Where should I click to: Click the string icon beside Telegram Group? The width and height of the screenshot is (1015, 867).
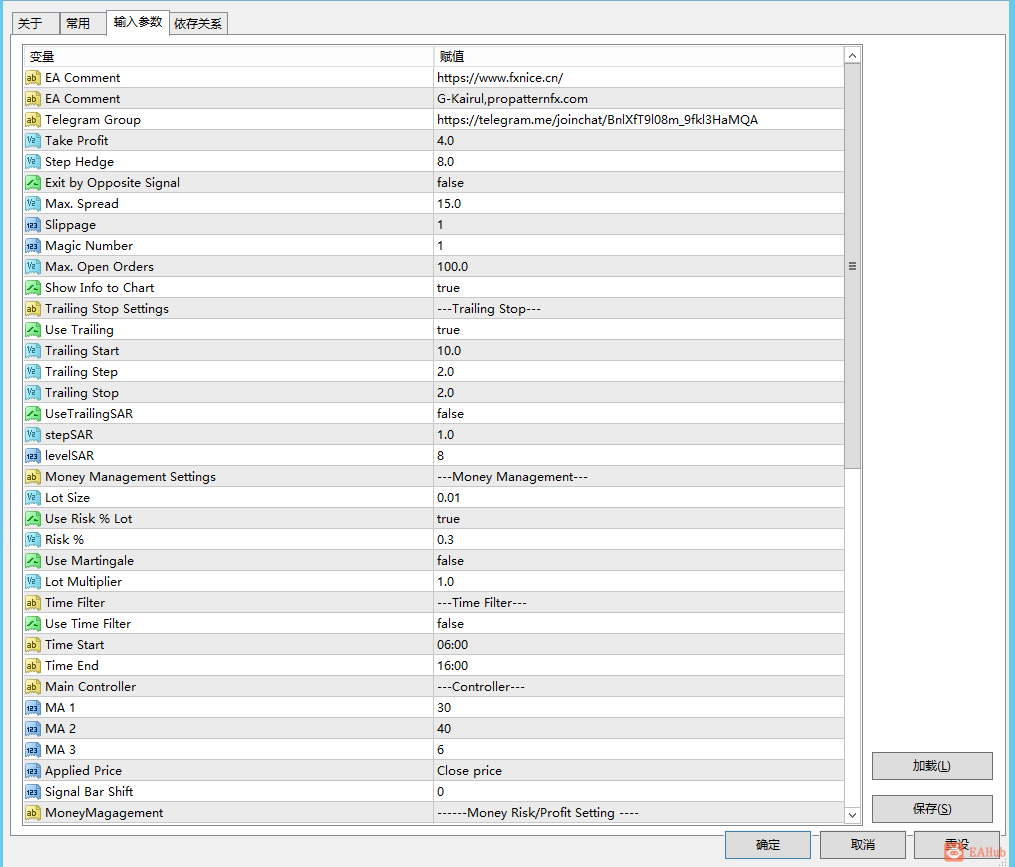(32, 120)
